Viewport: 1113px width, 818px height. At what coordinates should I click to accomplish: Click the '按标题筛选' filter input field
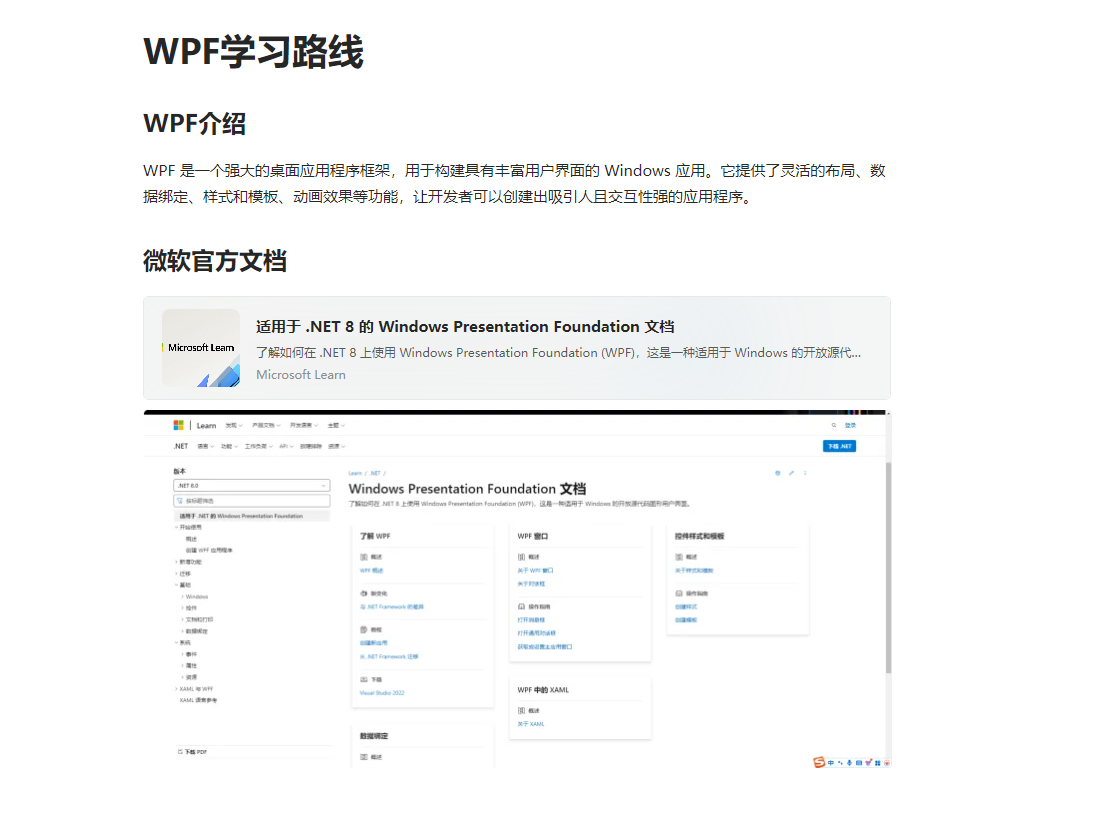pos(251,501)
